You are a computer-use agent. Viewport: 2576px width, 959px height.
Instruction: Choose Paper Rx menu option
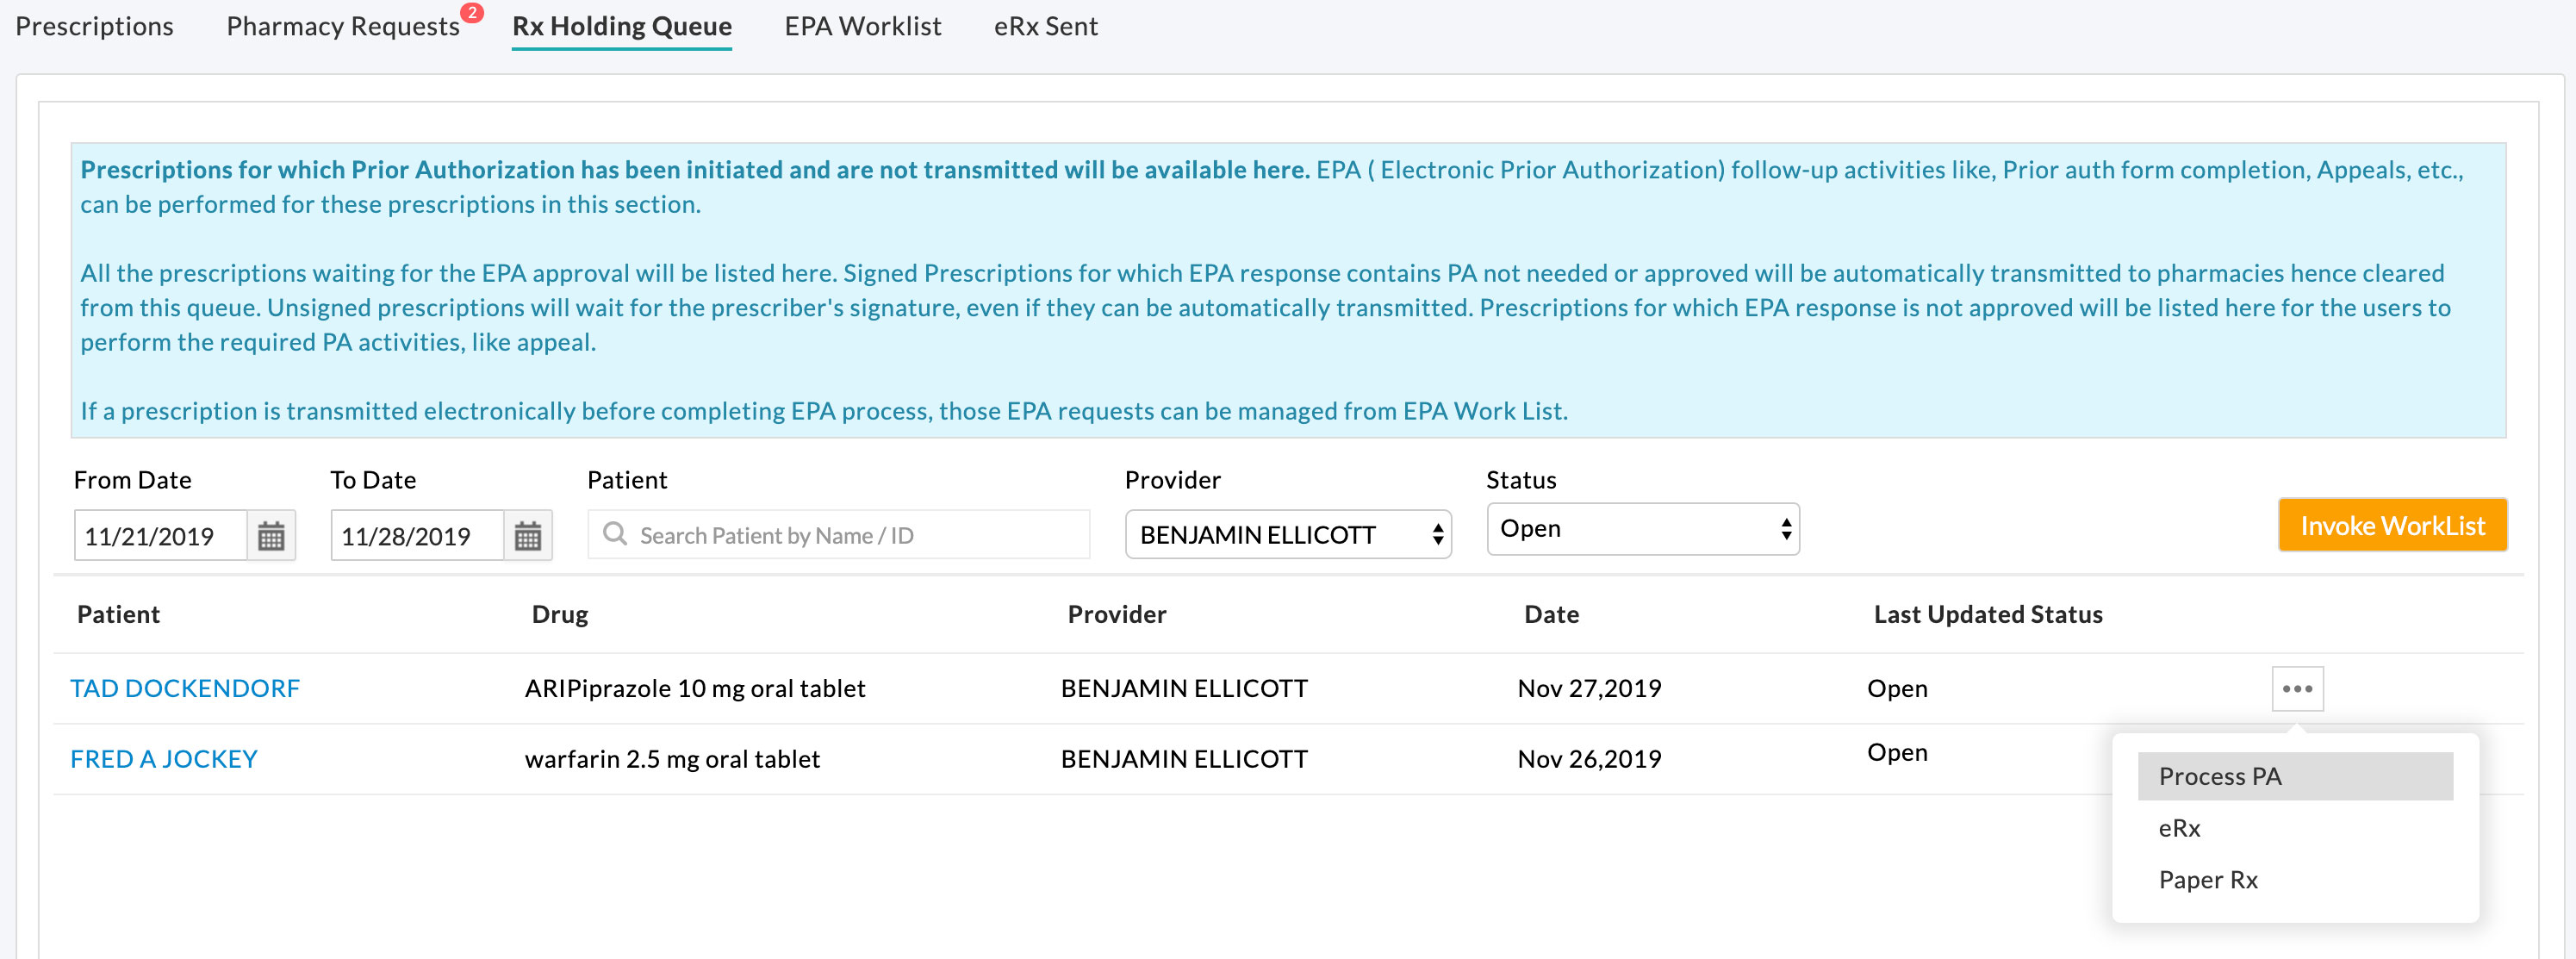(2207, 880)
